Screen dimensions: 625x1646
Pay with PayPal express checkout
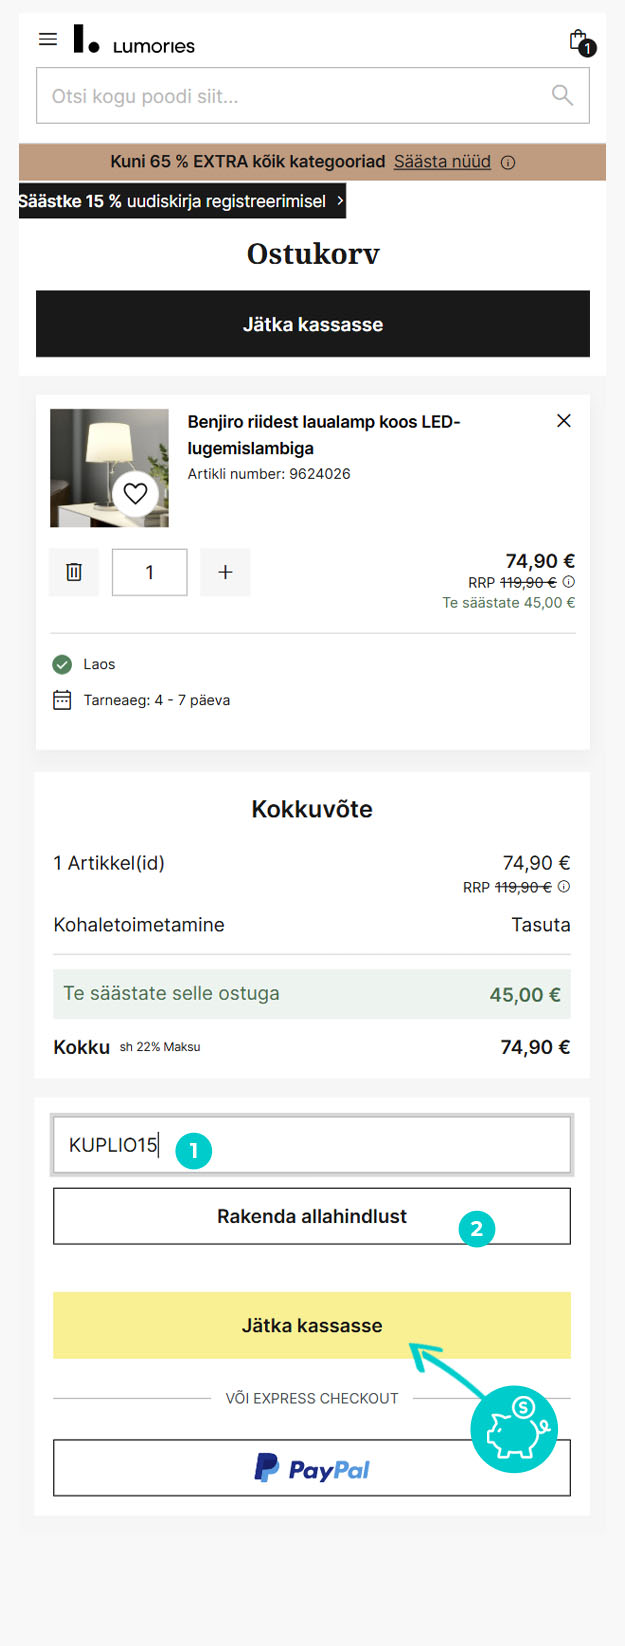(312, 1468)
